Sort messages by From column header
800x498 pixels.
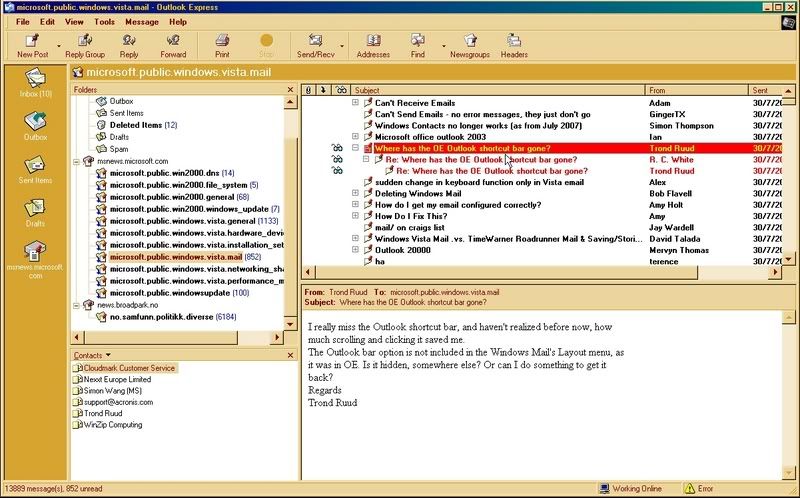pyautogui.click(x=697, y=90)
